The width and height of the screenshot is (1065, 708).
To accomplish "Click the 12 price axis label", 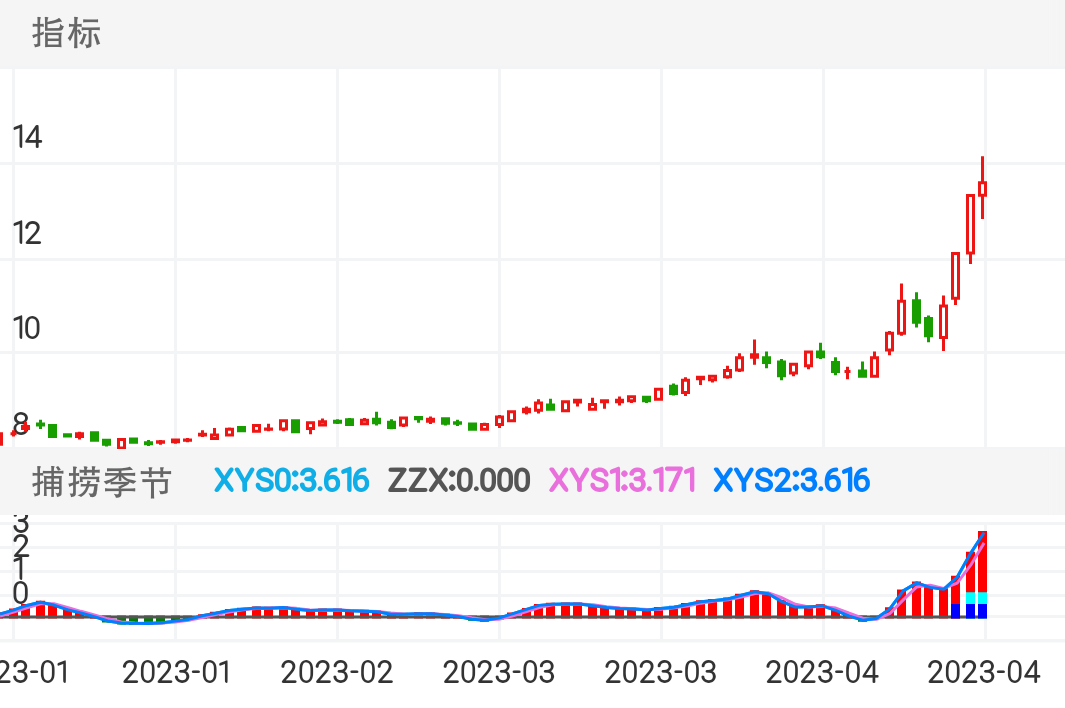I will pyautogui.click(x=27, y=234).
